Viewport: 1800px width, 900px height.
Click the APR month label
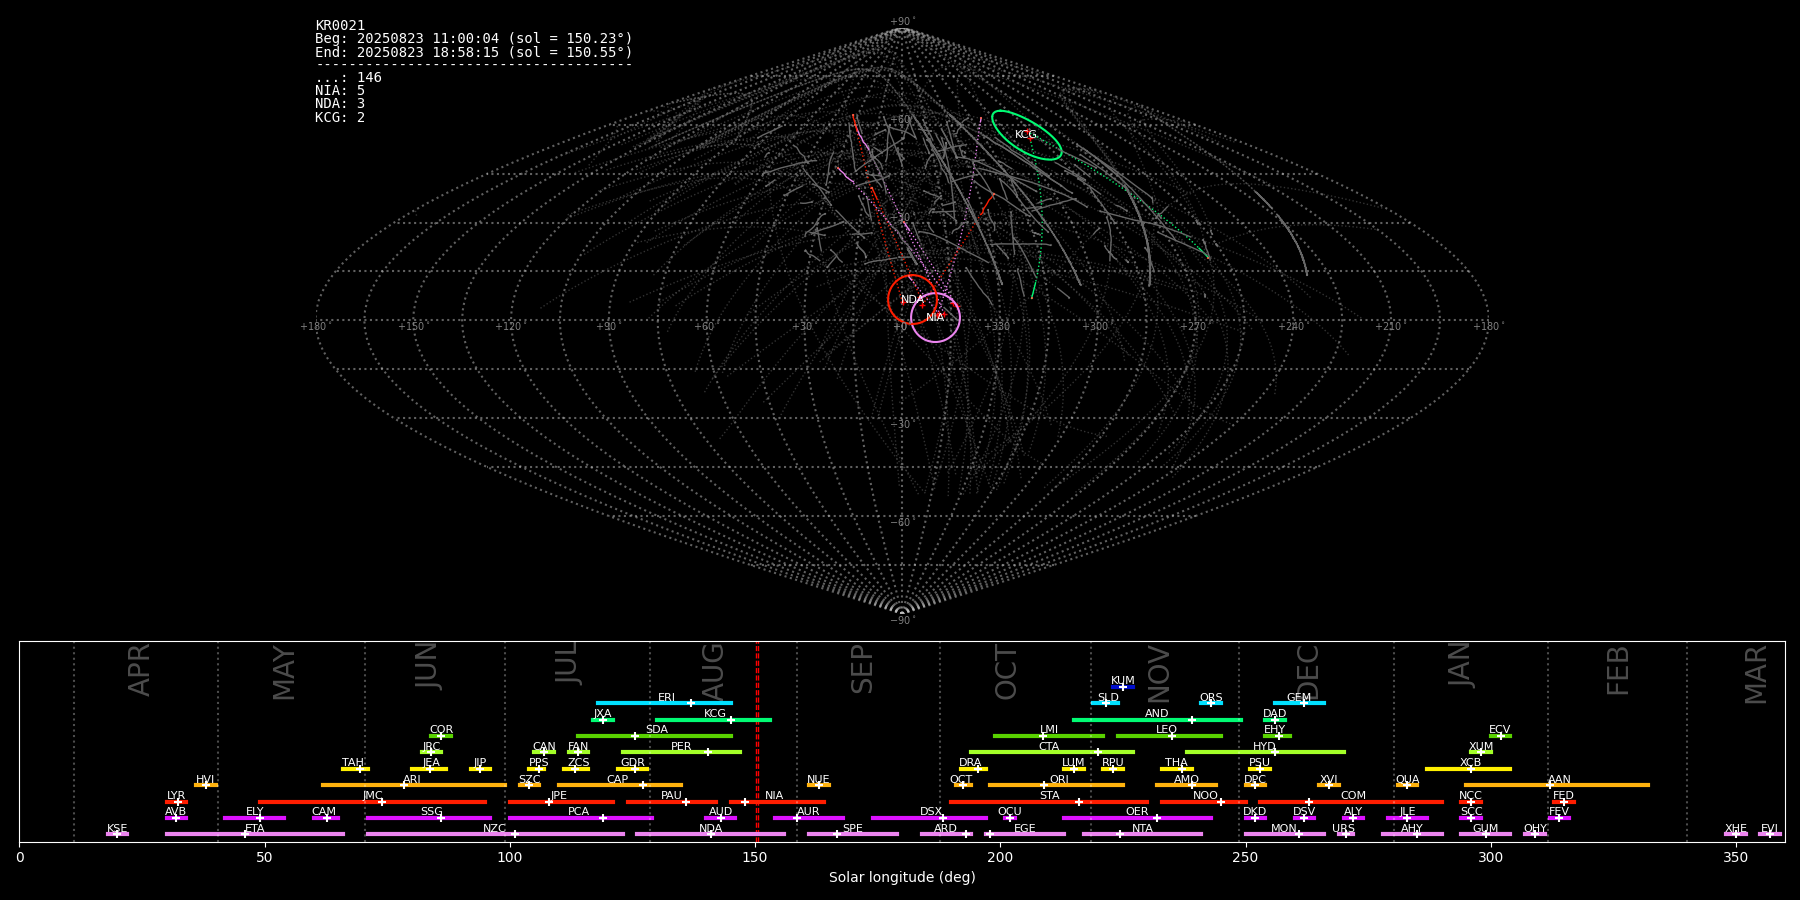(x=140, y=670)
